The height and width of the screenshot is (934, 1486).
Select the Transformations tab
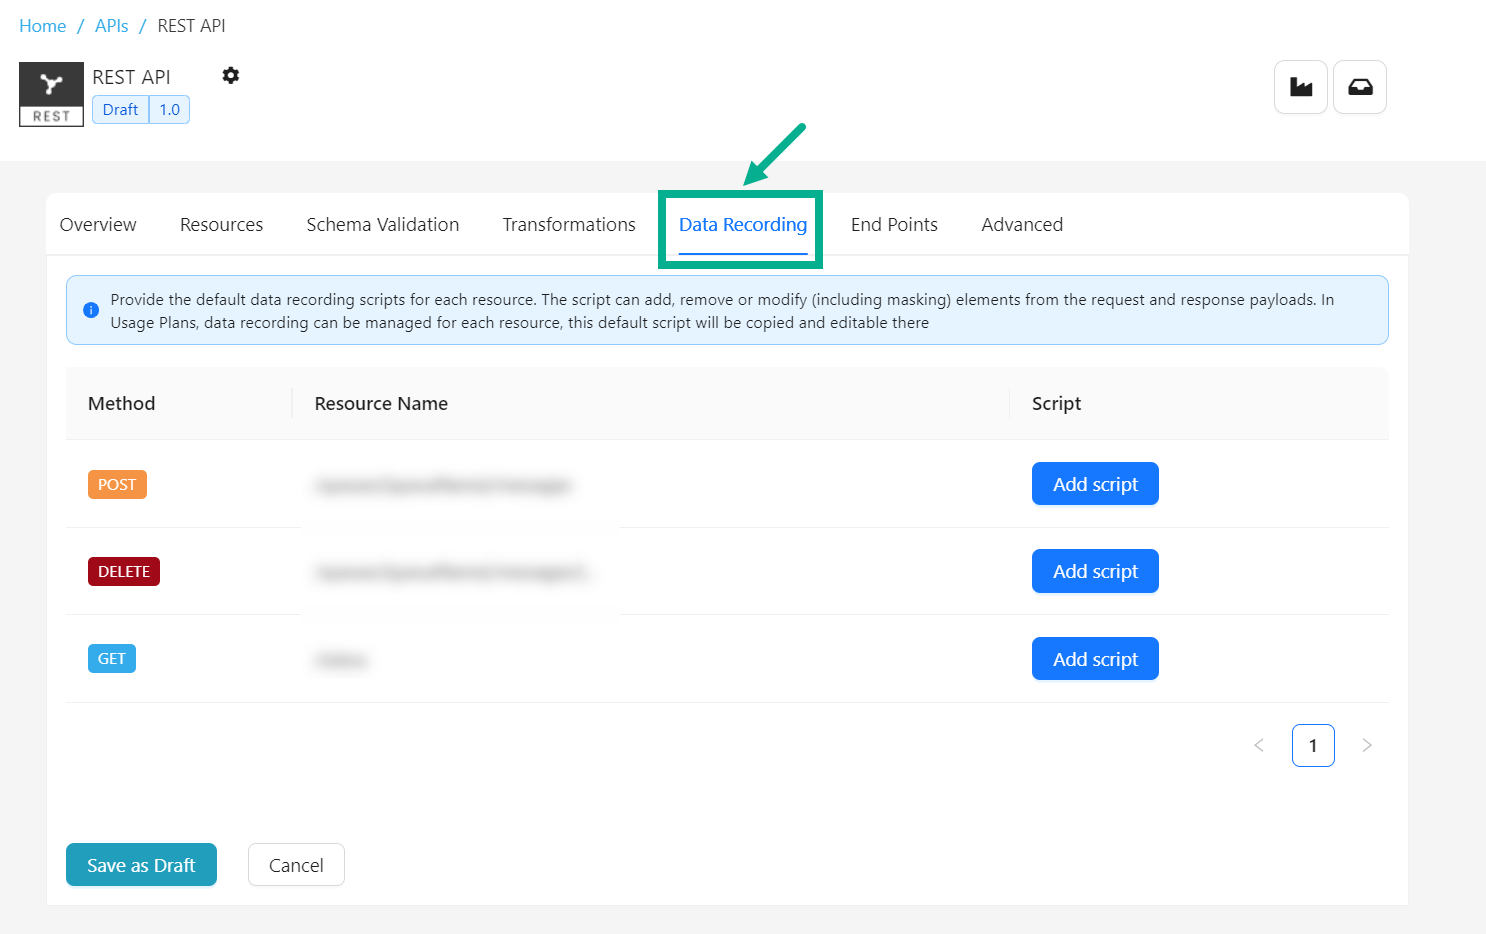[568, 225]
